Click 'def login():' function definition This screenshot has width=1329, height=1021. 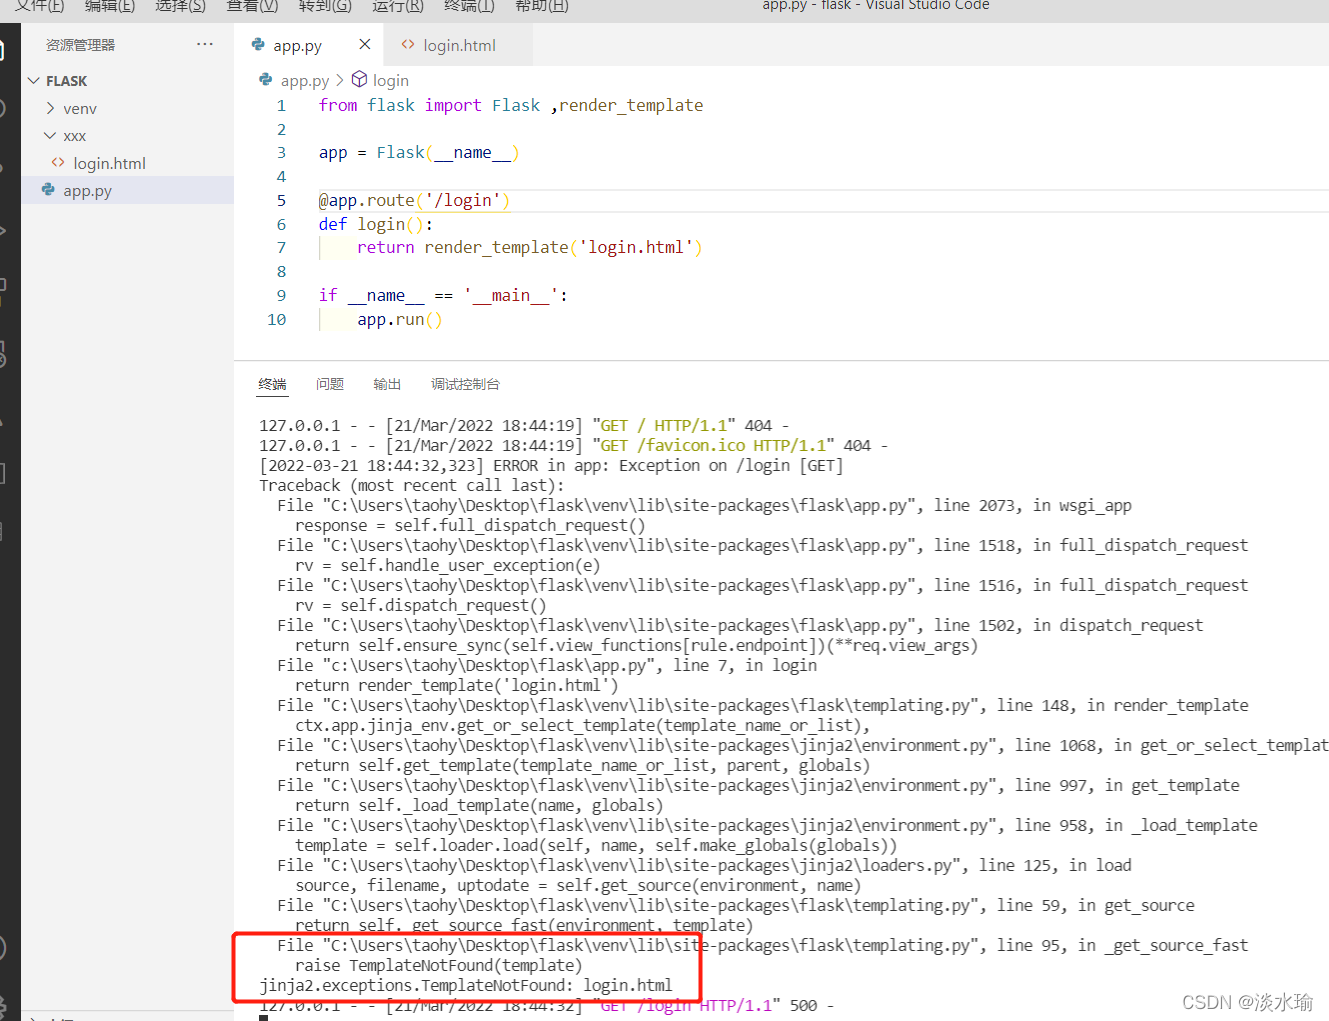[x=376, y=224]
